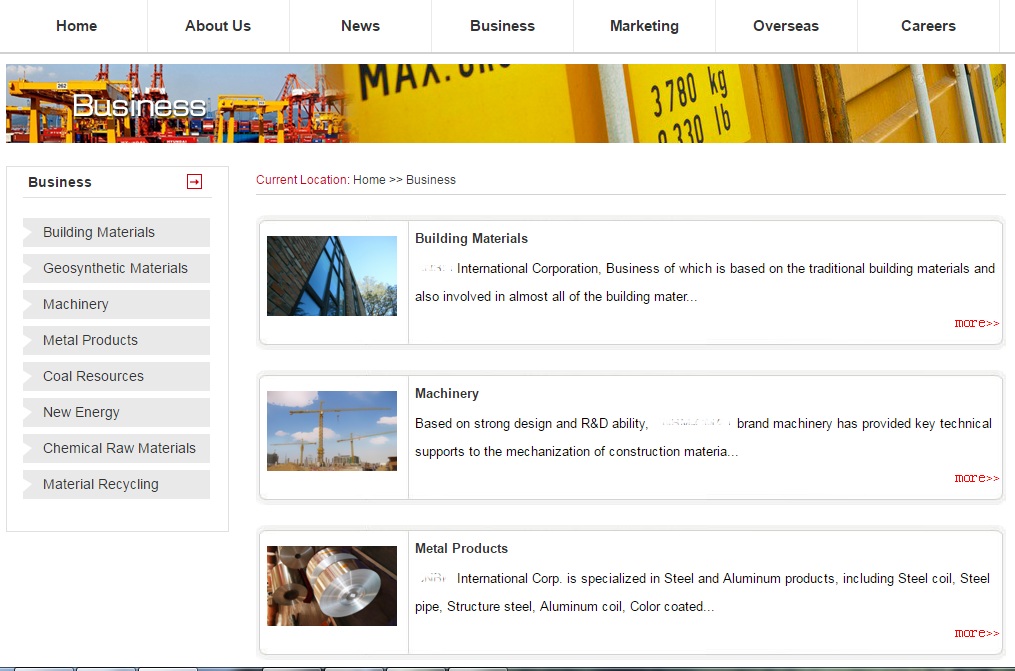Open the Metal Products steel coil thumbnail
Screen dimensions: 1015x671
click(332, 586)
